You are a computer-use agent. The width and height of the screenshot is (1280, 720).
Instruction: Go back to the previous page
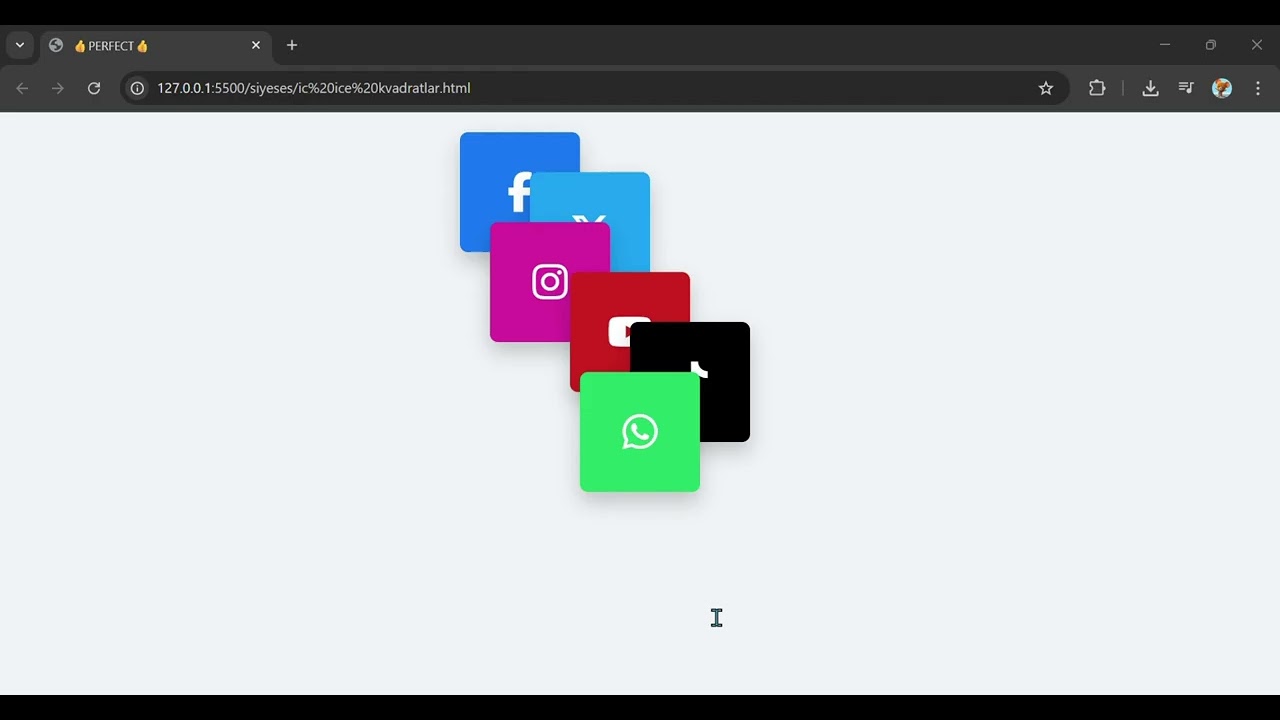(22, 88)
